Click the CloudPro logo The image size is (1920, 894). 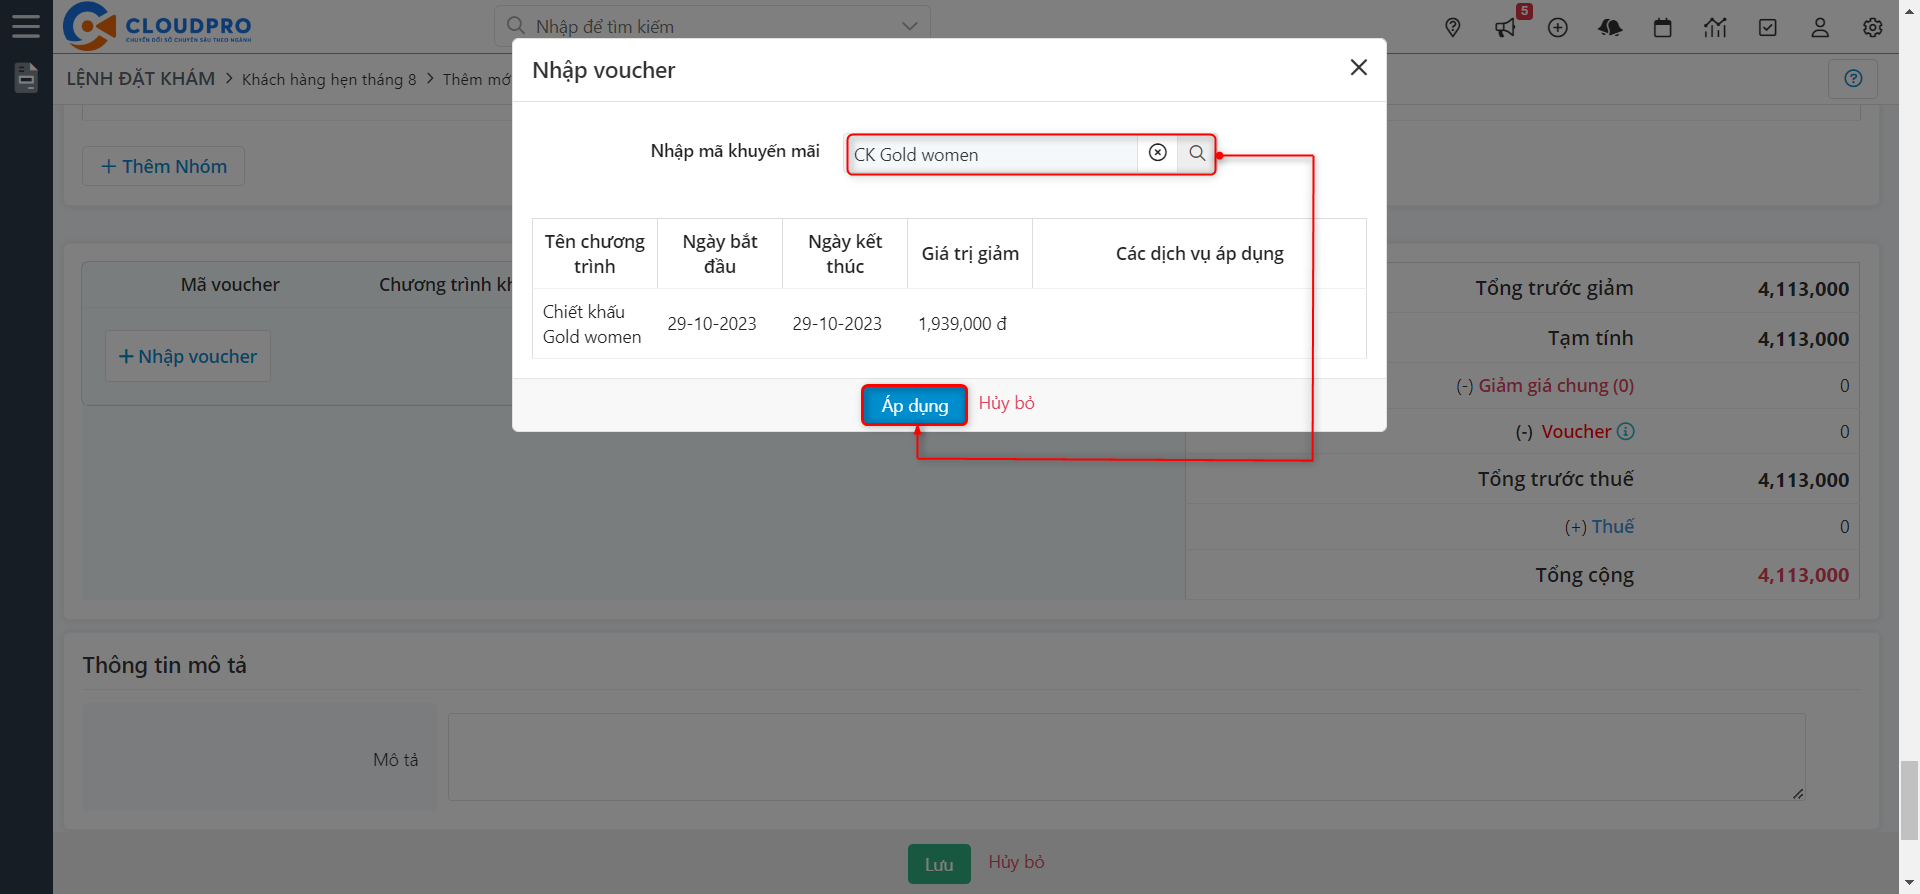click(157, 26)
